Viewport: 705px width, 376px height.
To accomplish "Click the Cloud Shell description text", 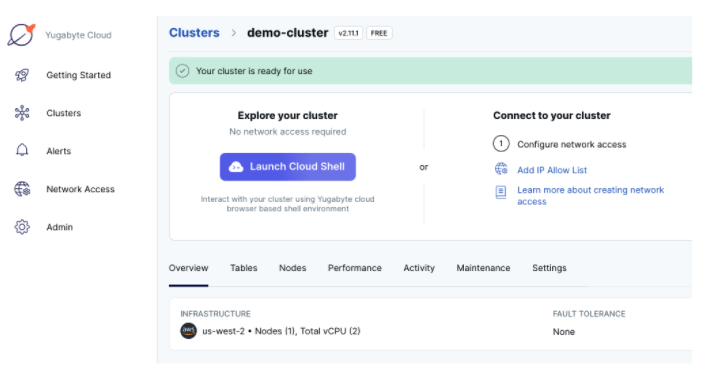I will point(288,204).
